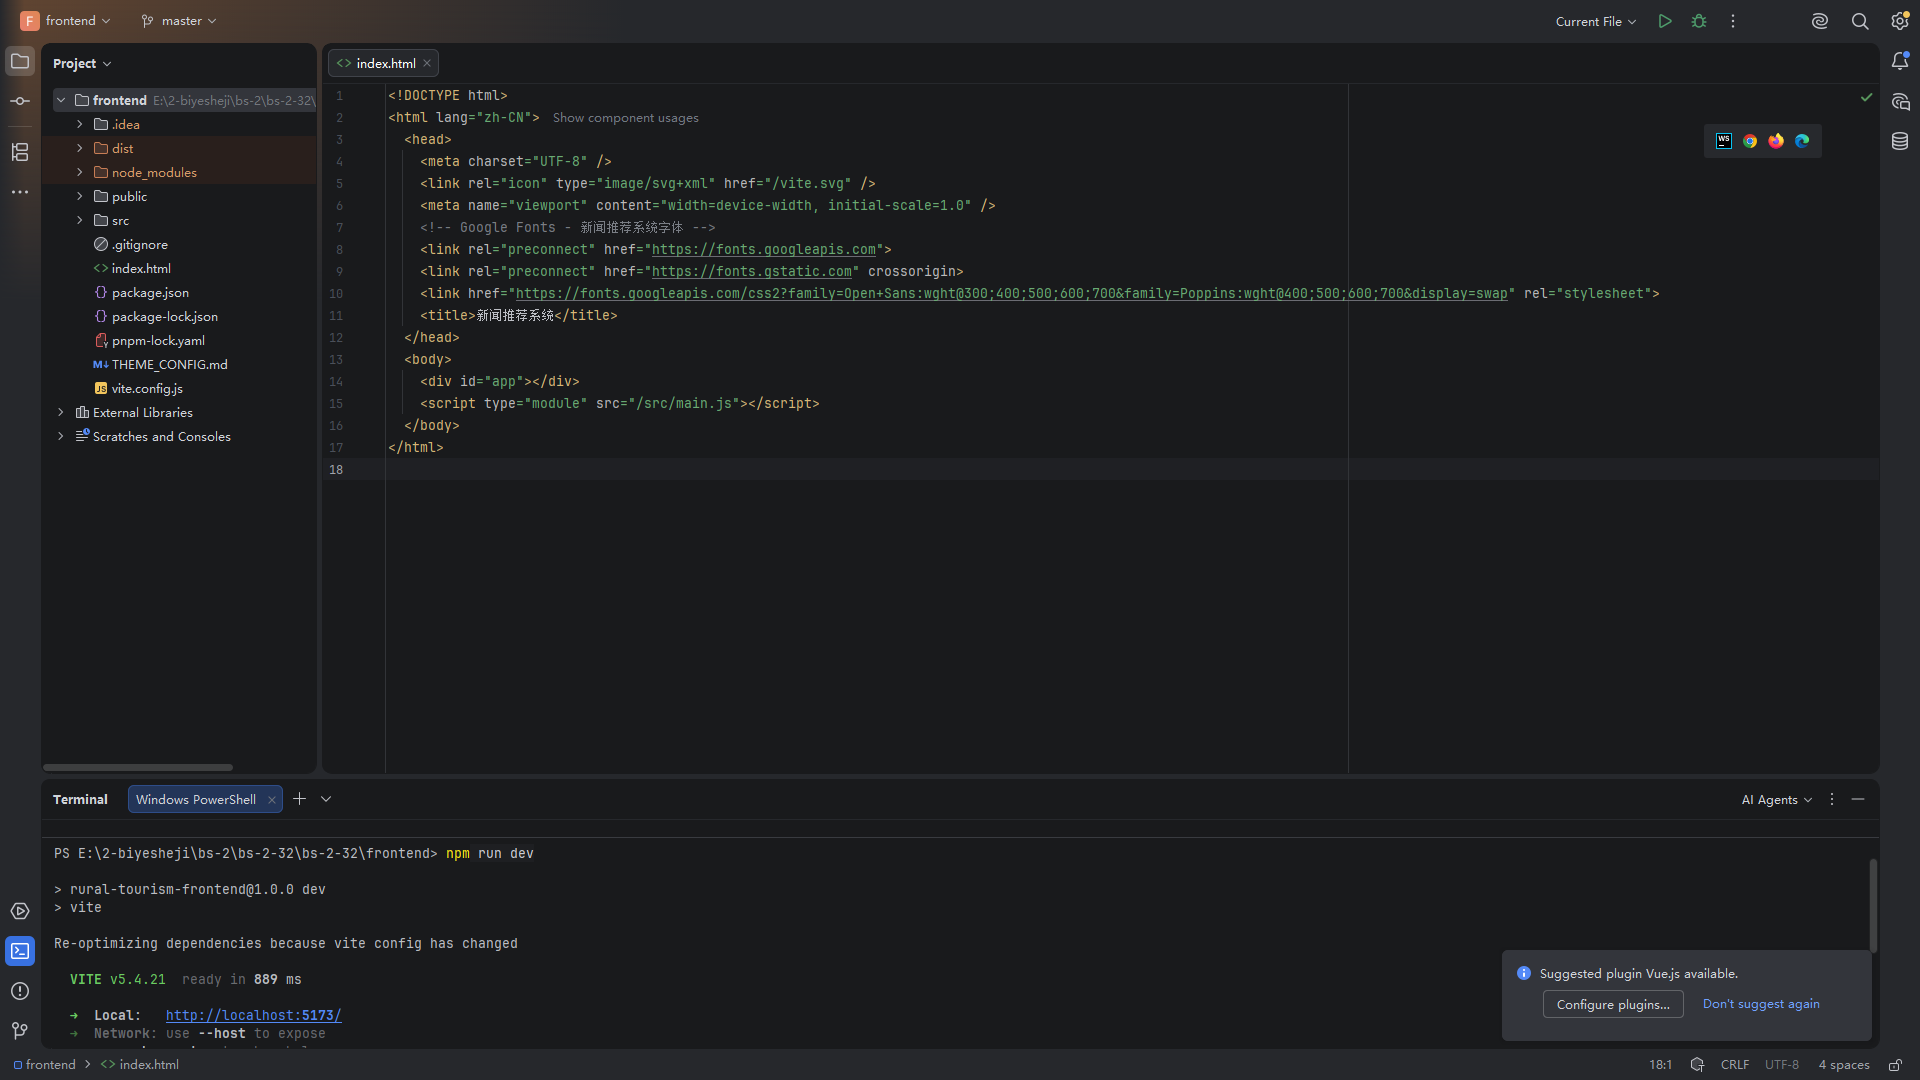Open the Commit tool window icon
This screenshot has height=1080, width=1920.
[20, 101]
